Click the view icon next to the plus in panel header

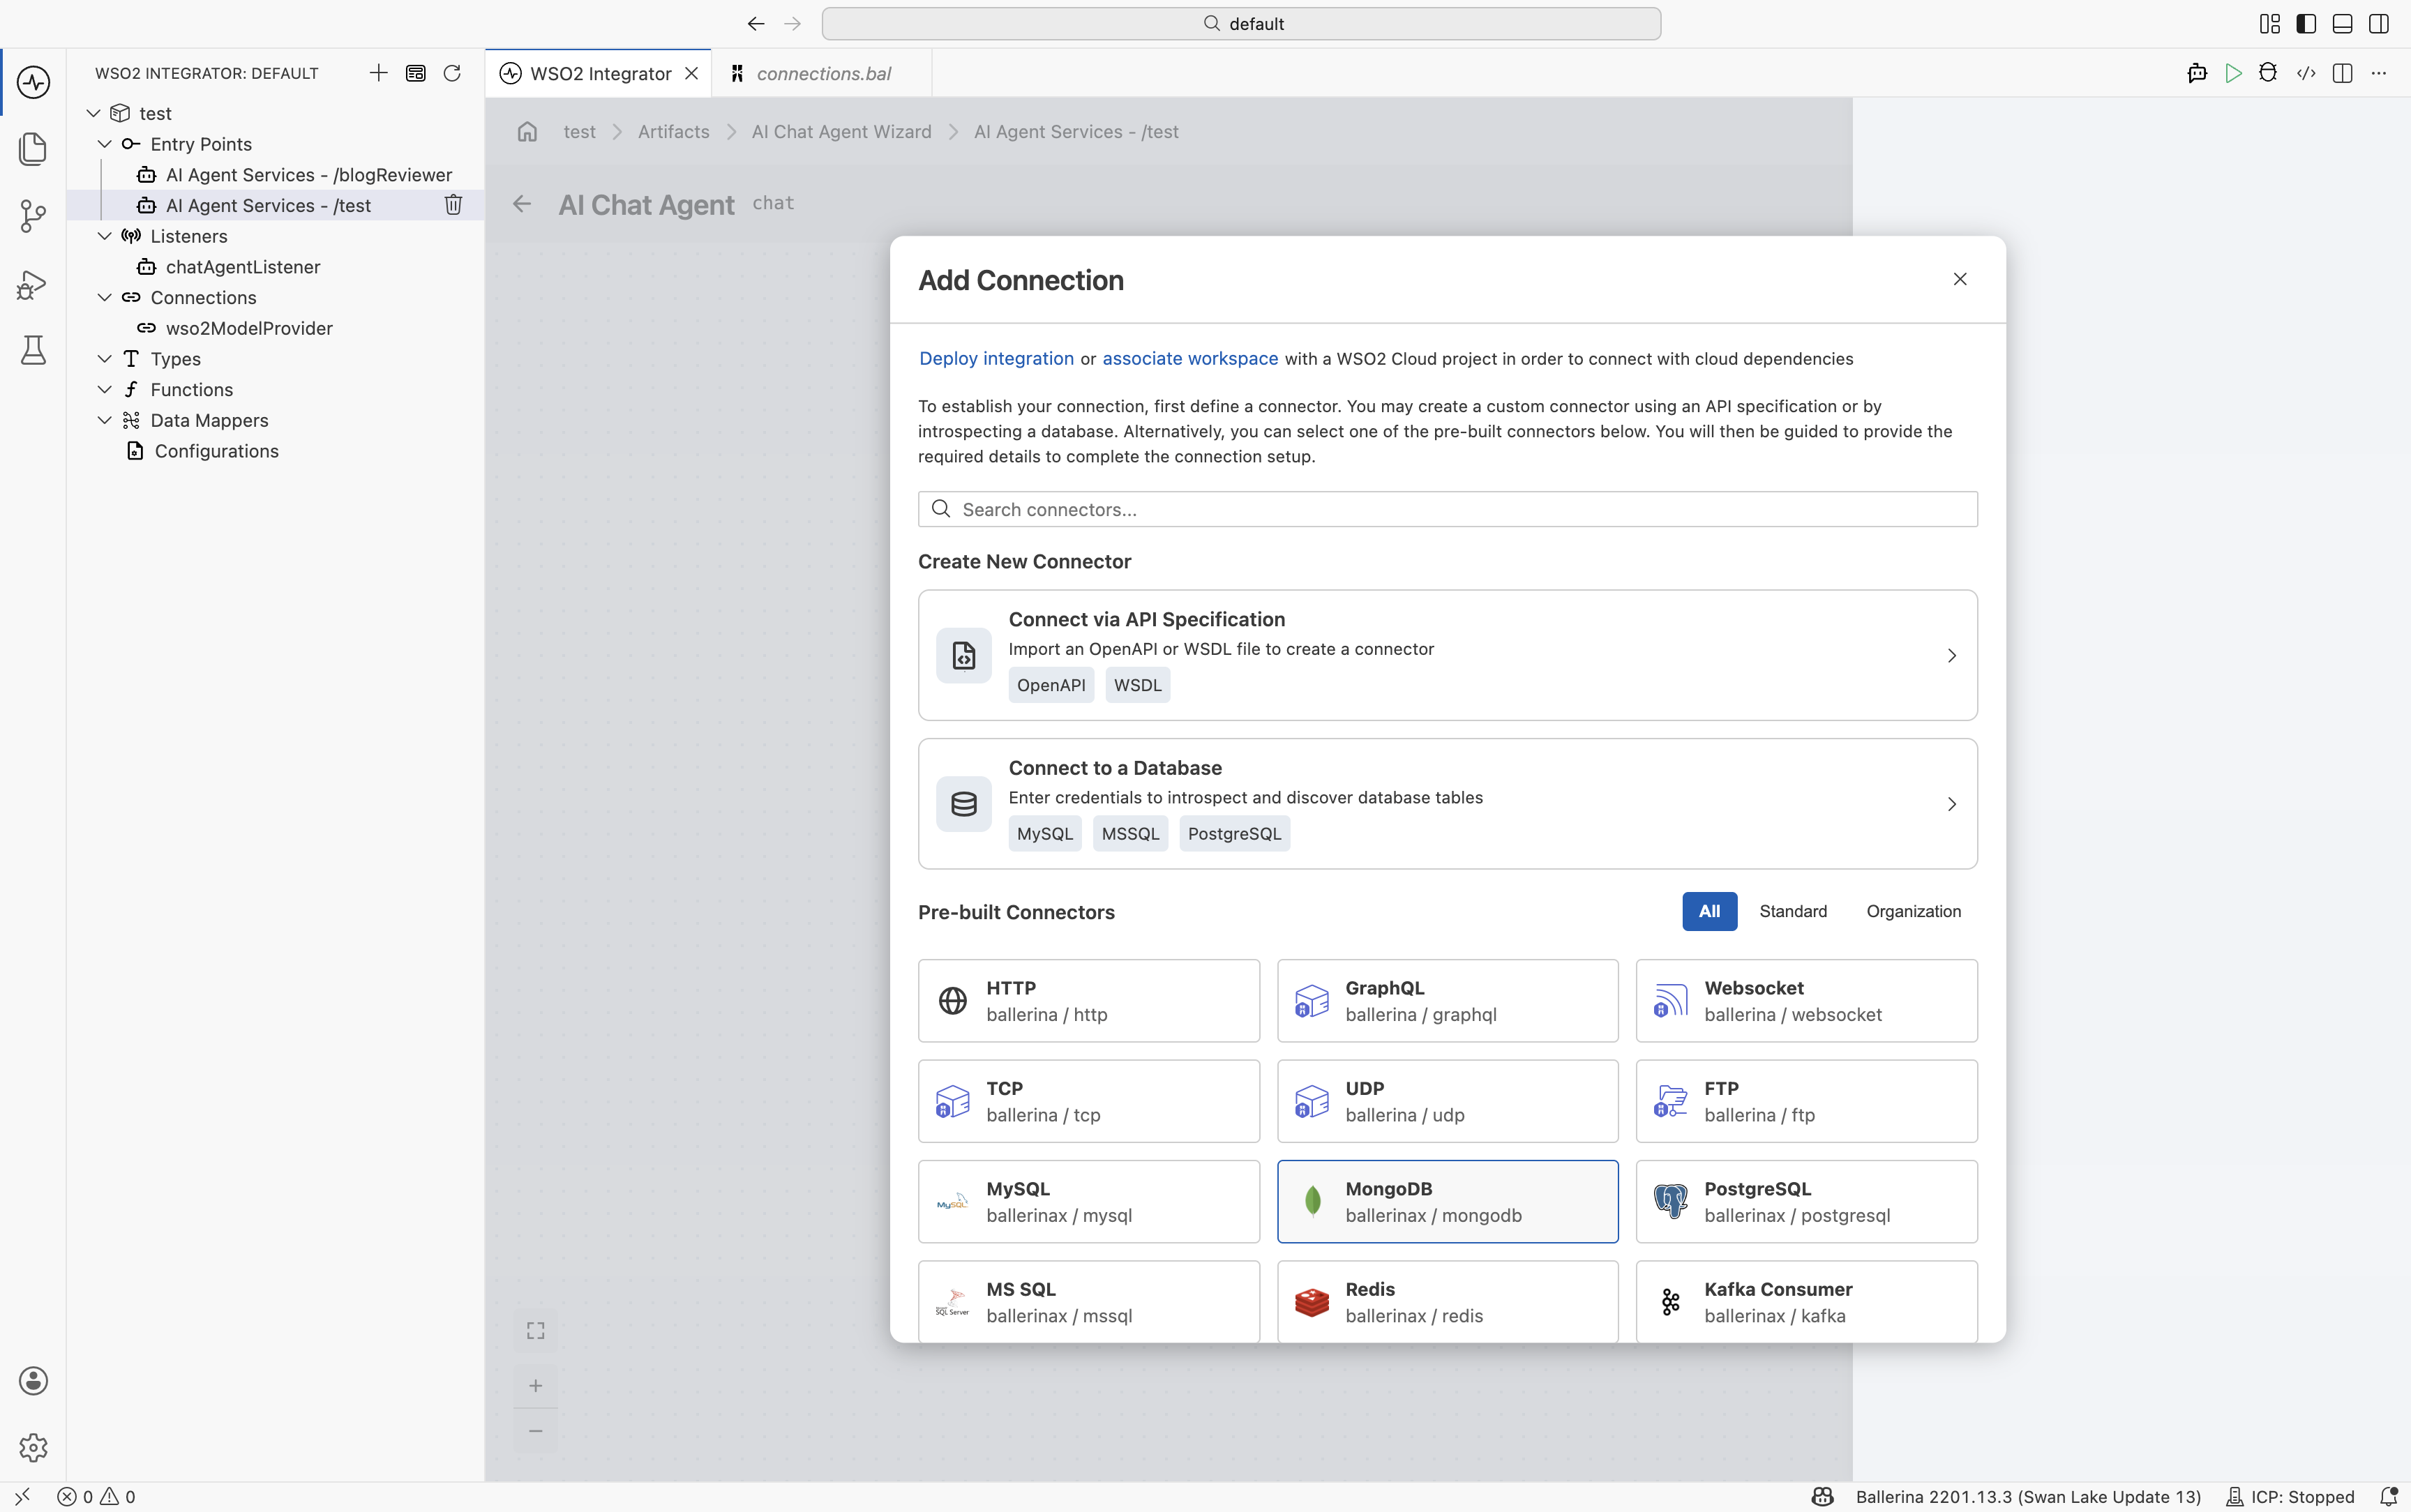click(416, 73)
